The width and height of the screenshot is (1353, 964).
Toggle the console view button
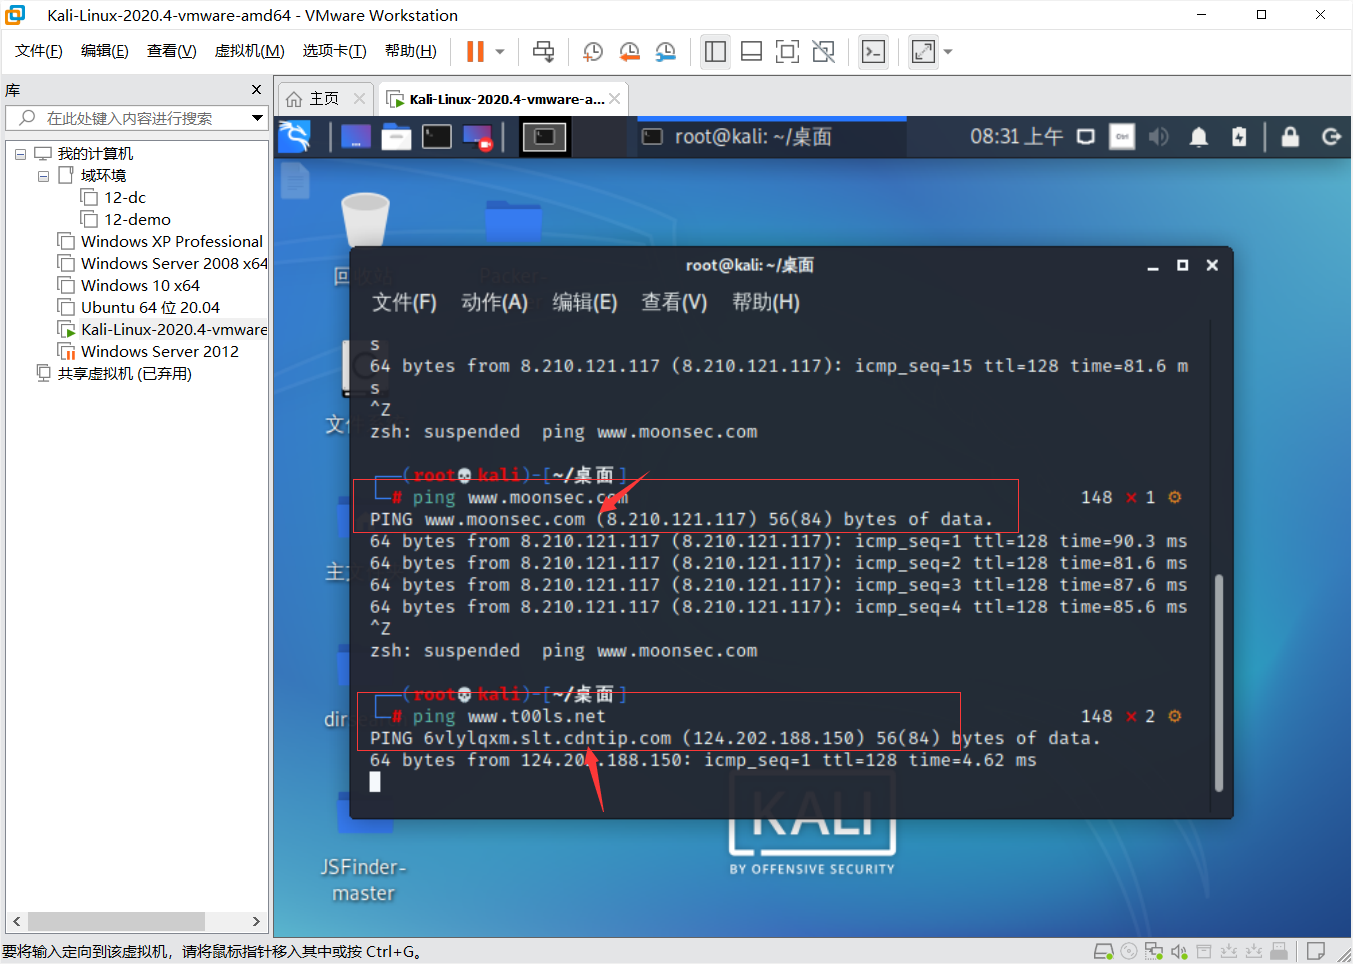[x=873, y=52]
